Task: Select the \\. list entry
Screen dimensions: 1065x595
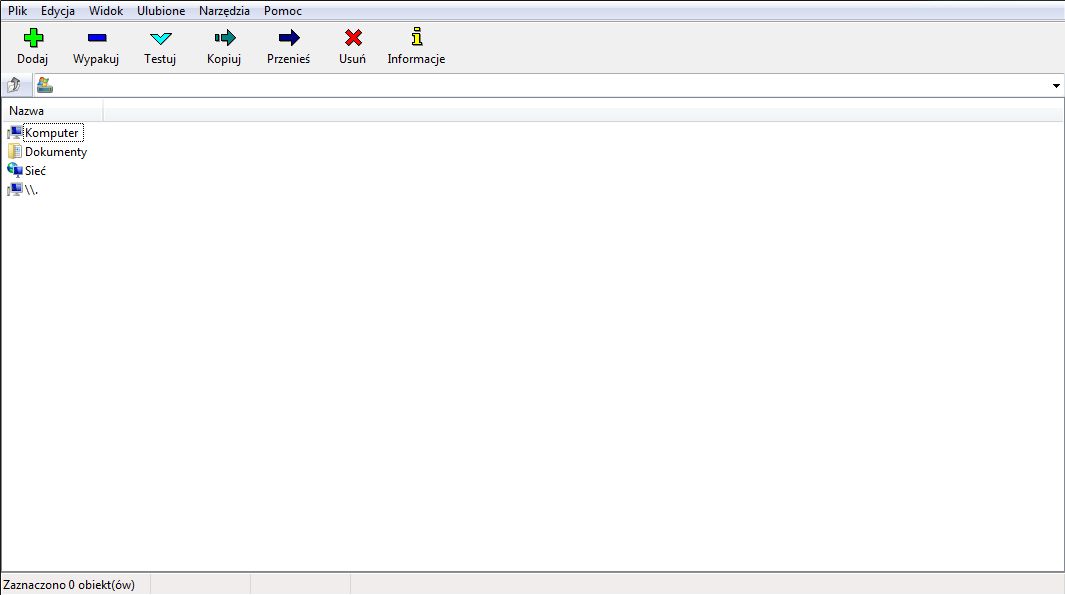Action: [31, 190]
